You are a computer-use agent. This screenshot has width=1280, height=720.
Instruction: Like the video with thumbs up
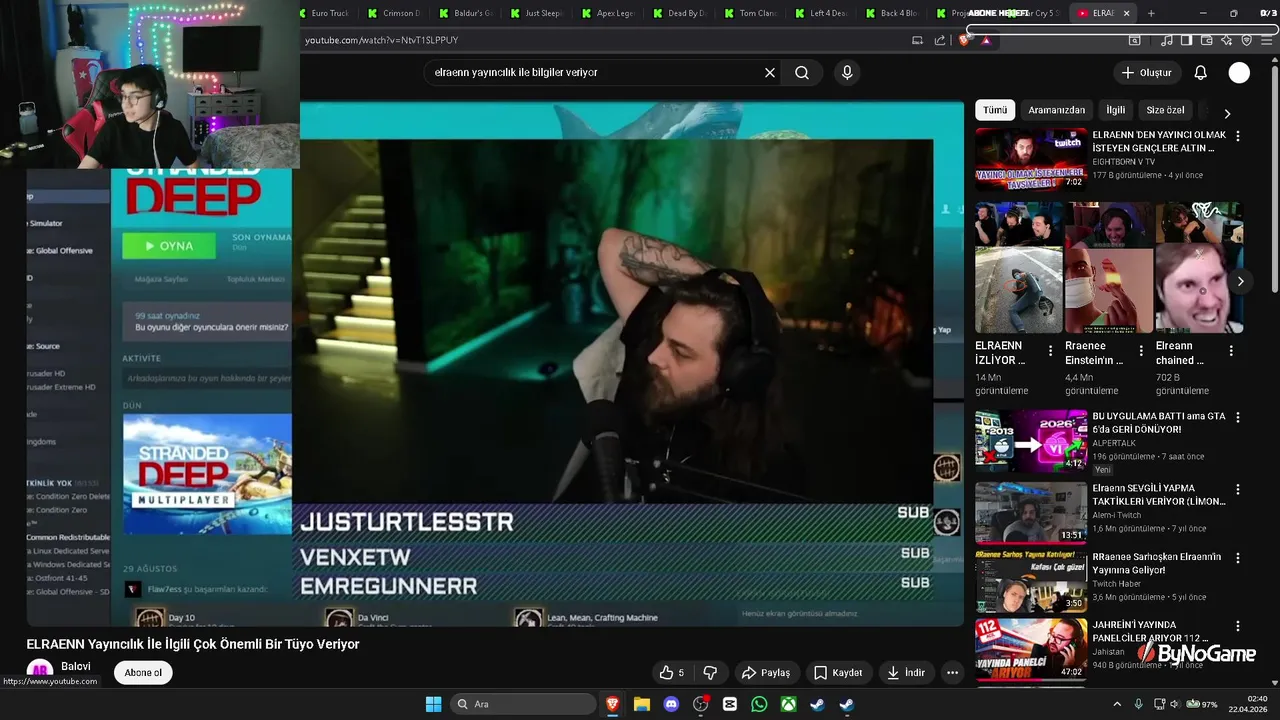[x=673, y=673]
